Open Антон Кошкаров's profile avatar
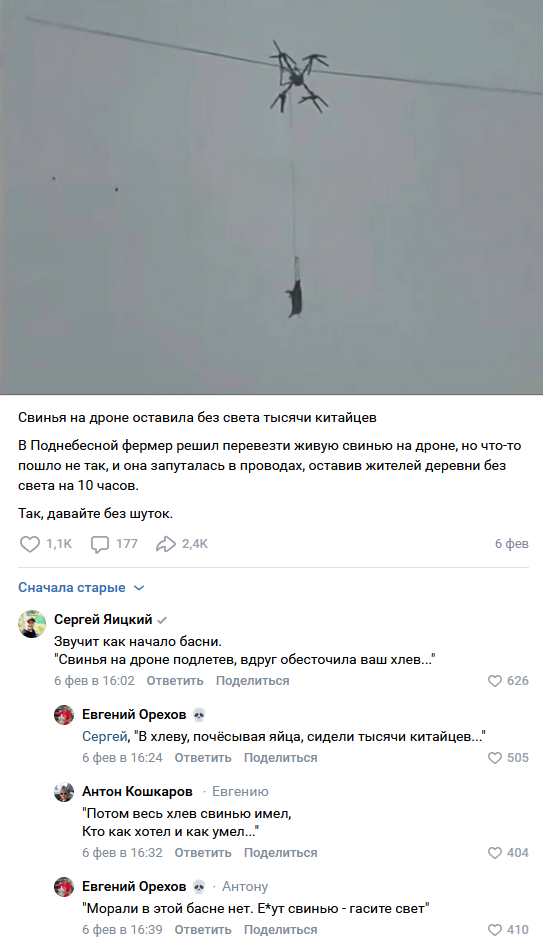543x943 pixels. point(64,792)
